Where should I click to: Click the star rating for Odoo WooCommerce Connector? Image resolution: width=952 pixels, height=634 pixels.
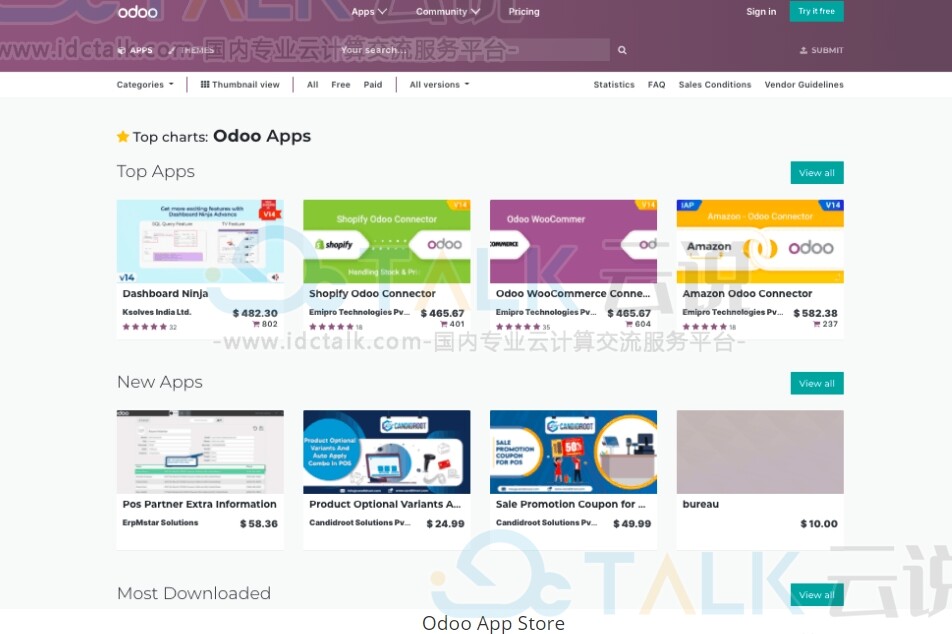[518, 327]
